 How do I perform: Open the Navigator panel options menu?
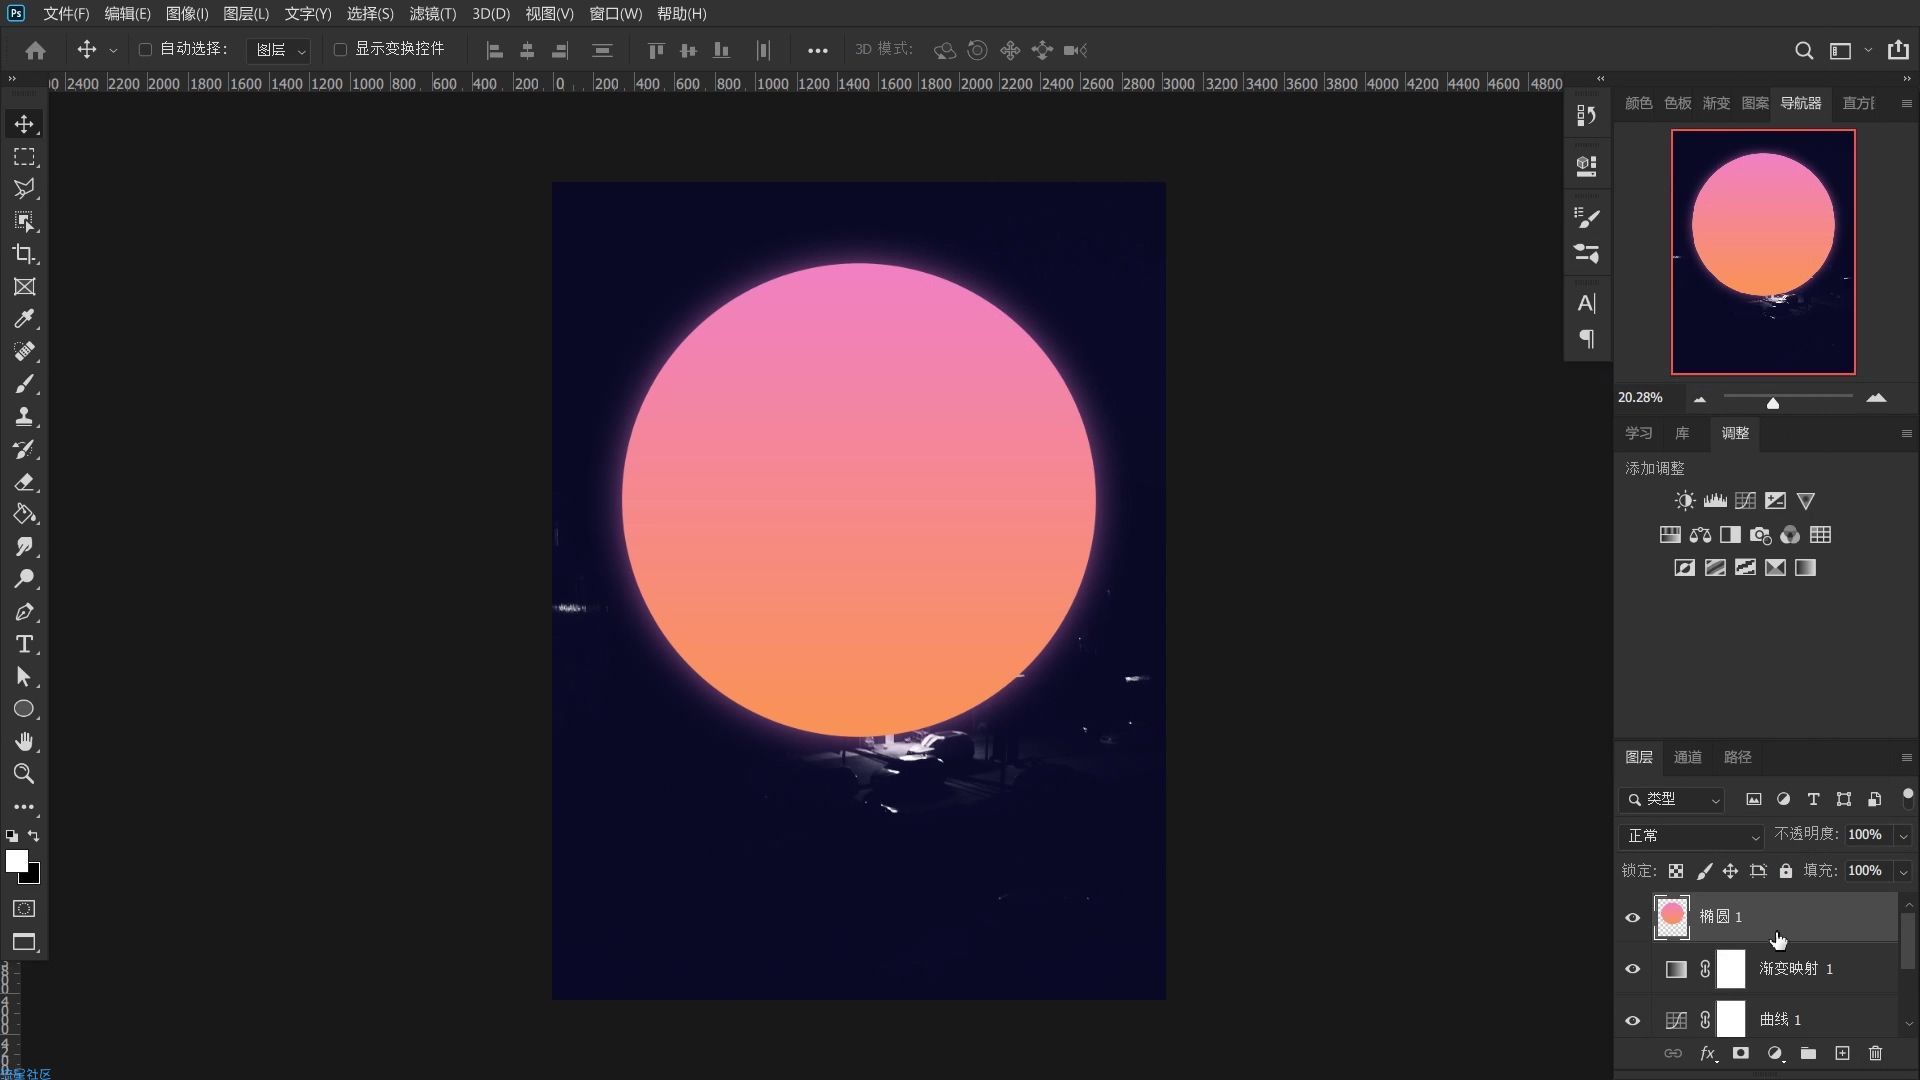pyautogui.click(x=1906, y=103)
